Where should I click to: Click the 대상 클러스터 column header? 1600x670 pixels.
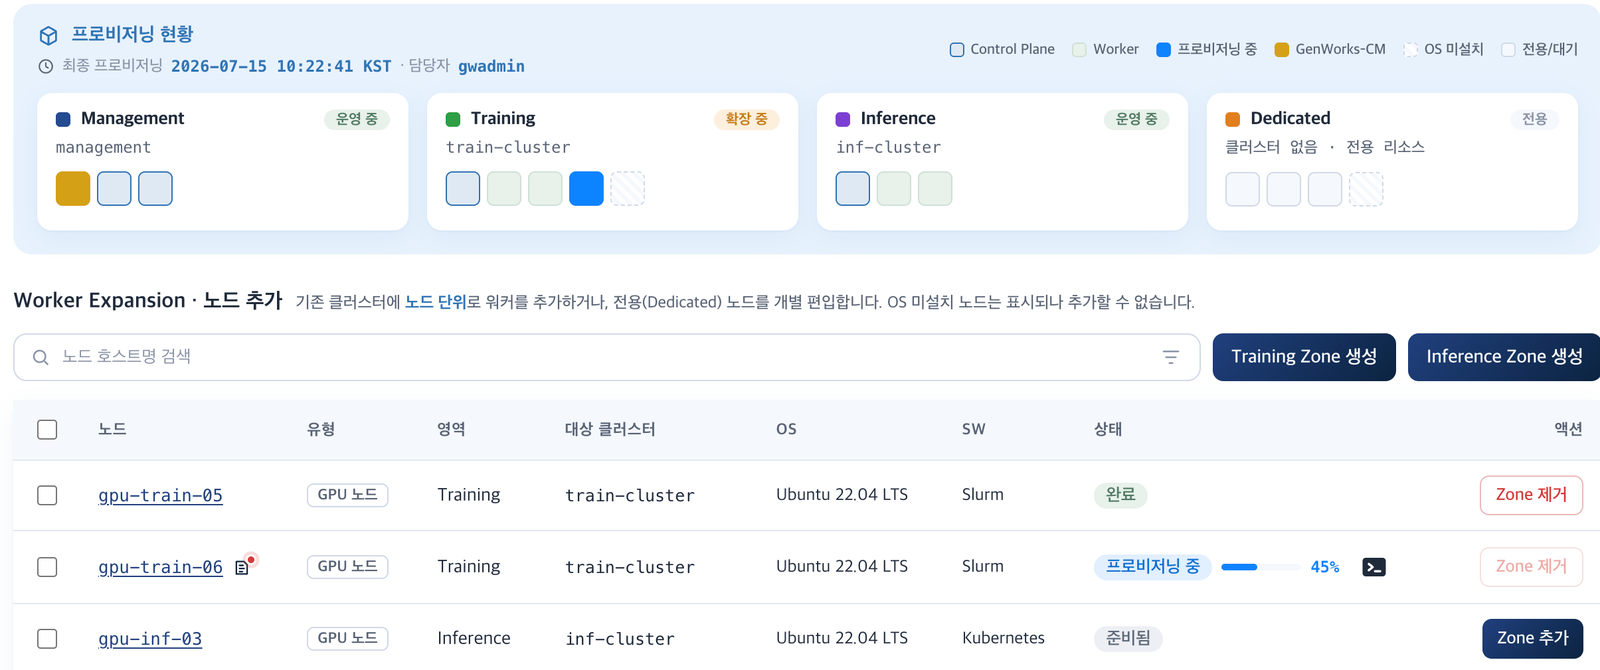coord(610,429)
